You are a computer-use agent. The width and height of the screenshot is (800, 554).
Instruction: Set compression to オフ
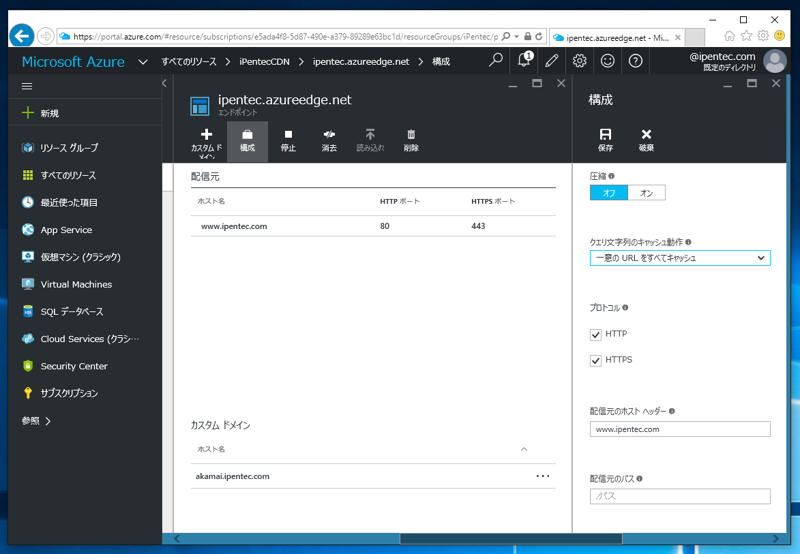pos(609,193)
